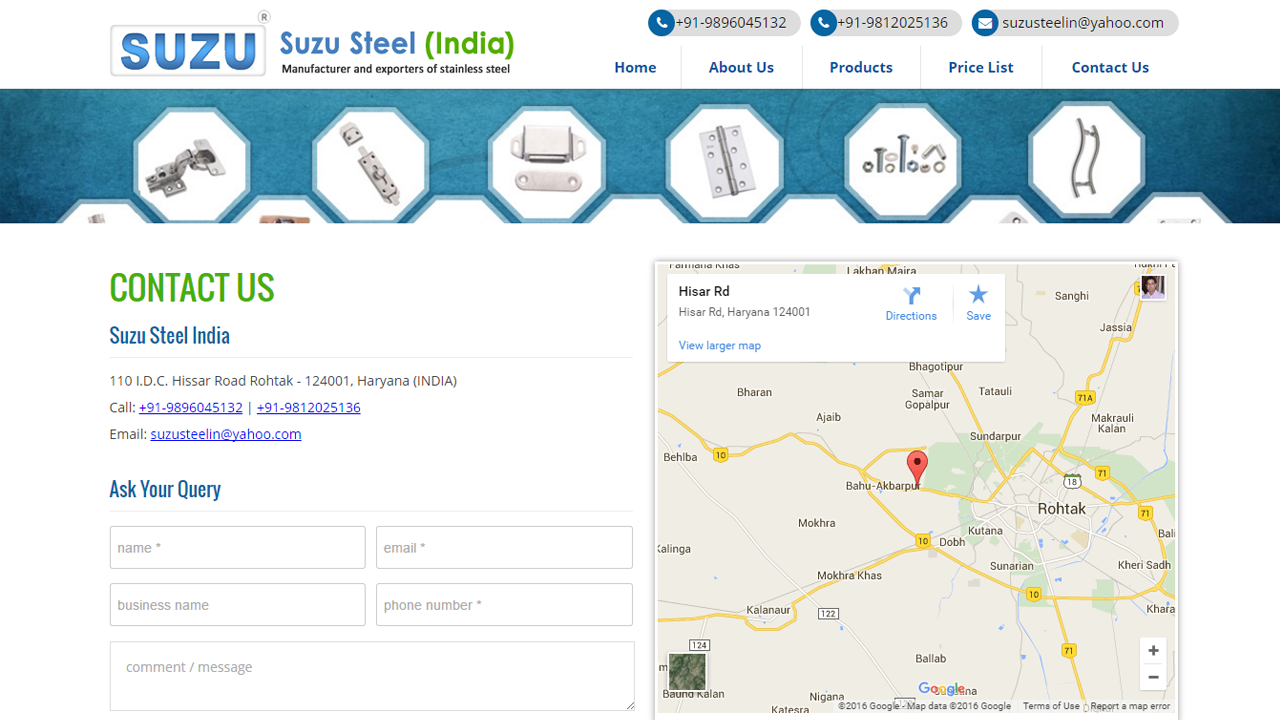This screenshot has height=720, width=1280.
Task: Click the butt hinge product image
Action: (725, 165)
